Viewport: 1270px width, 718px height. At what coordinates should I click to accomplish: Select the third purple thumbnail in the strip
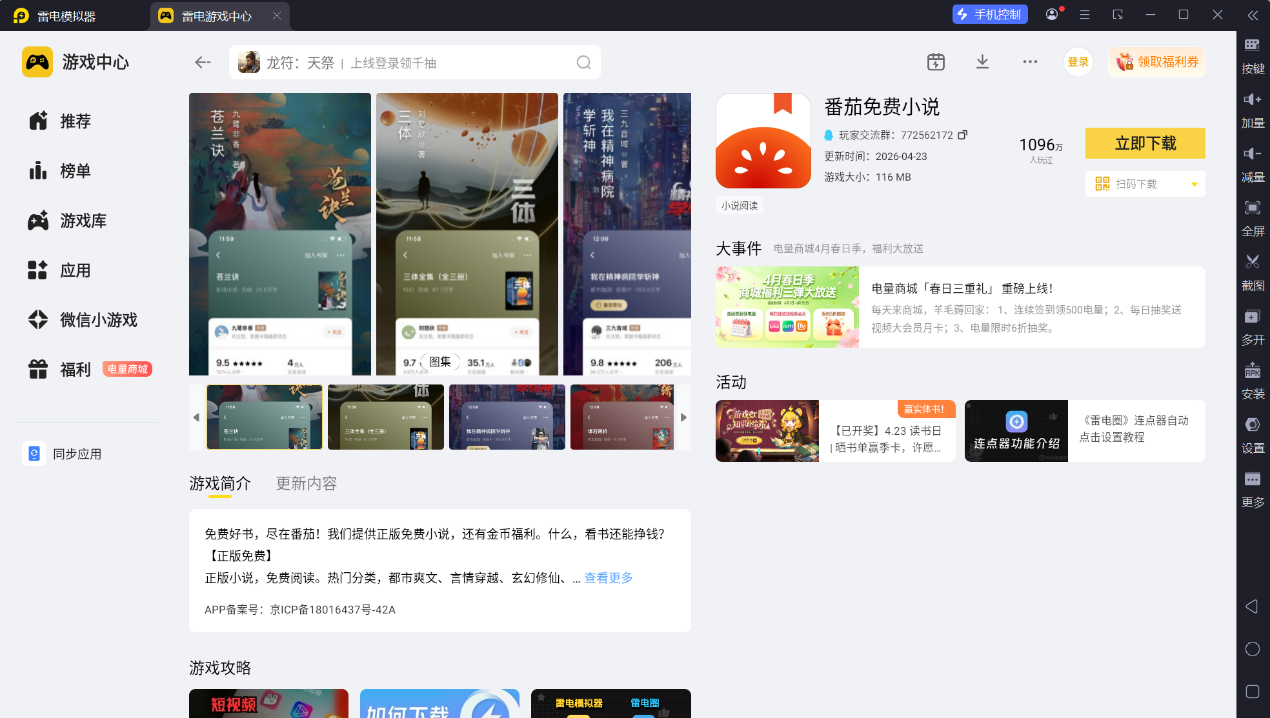507,417
